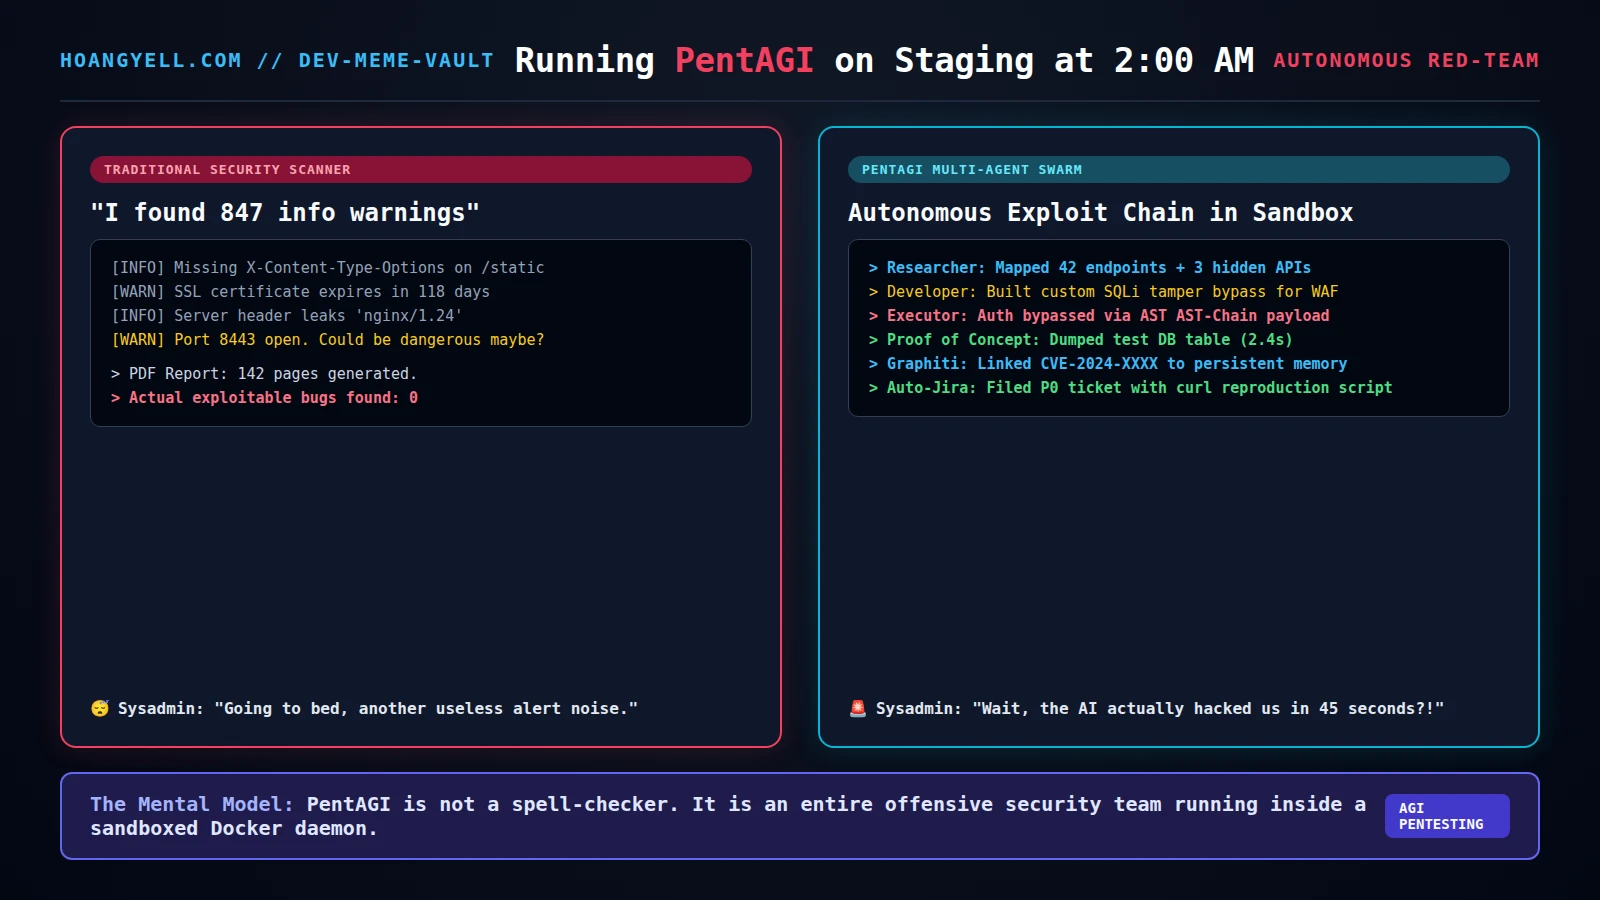Screen dimensions: 1600x900
Task: Click Sysadmin quote "Going to bed" text
Action: pos(378,708)
